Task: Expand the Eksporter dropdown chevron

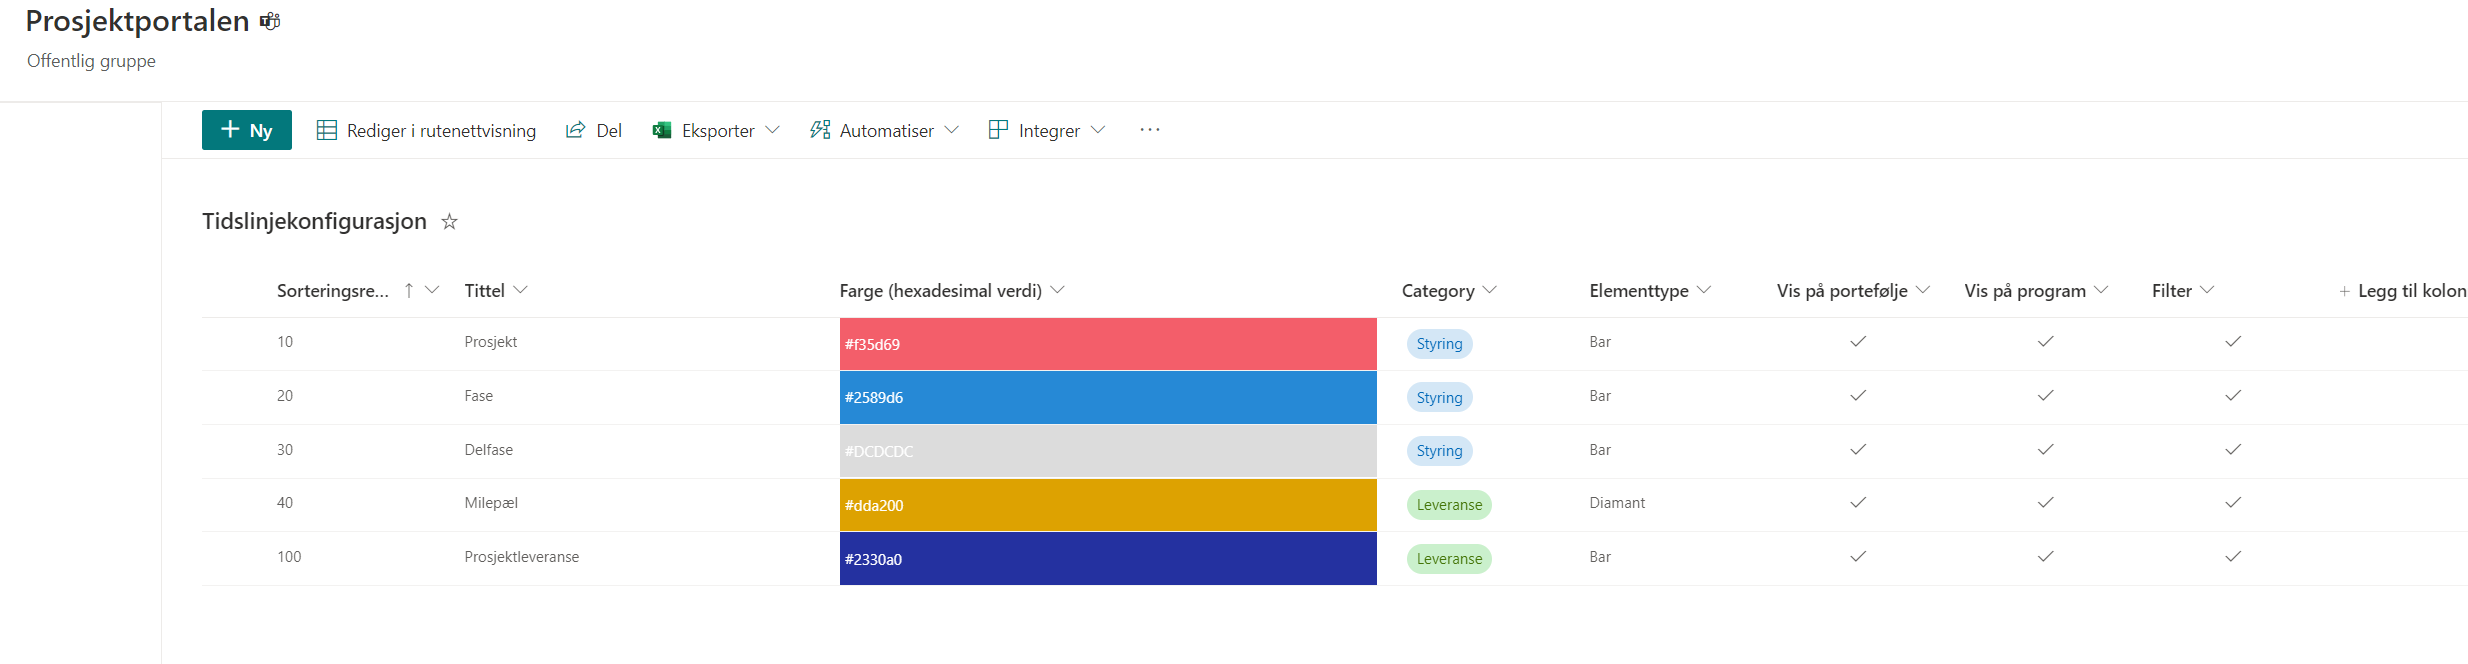Action: click(772, 130)
